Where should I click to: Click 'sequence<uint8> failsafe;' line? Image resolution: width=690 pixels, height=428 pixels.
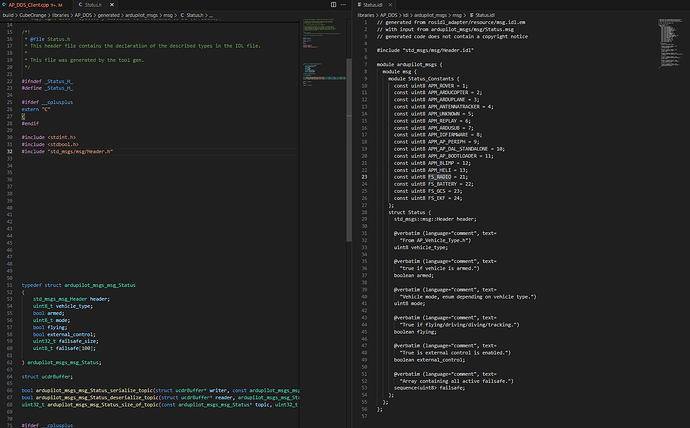pyautogui.click(x=429, y=388)
